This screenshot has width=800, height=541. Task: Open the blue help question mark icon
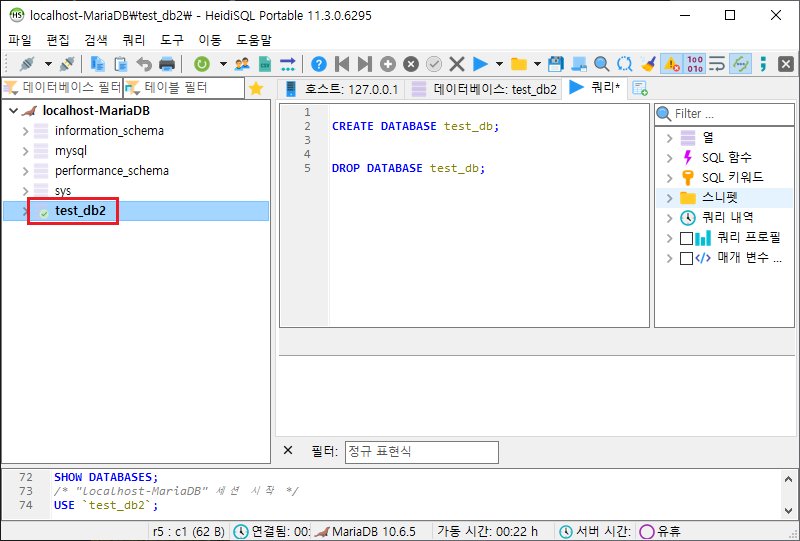319,64
